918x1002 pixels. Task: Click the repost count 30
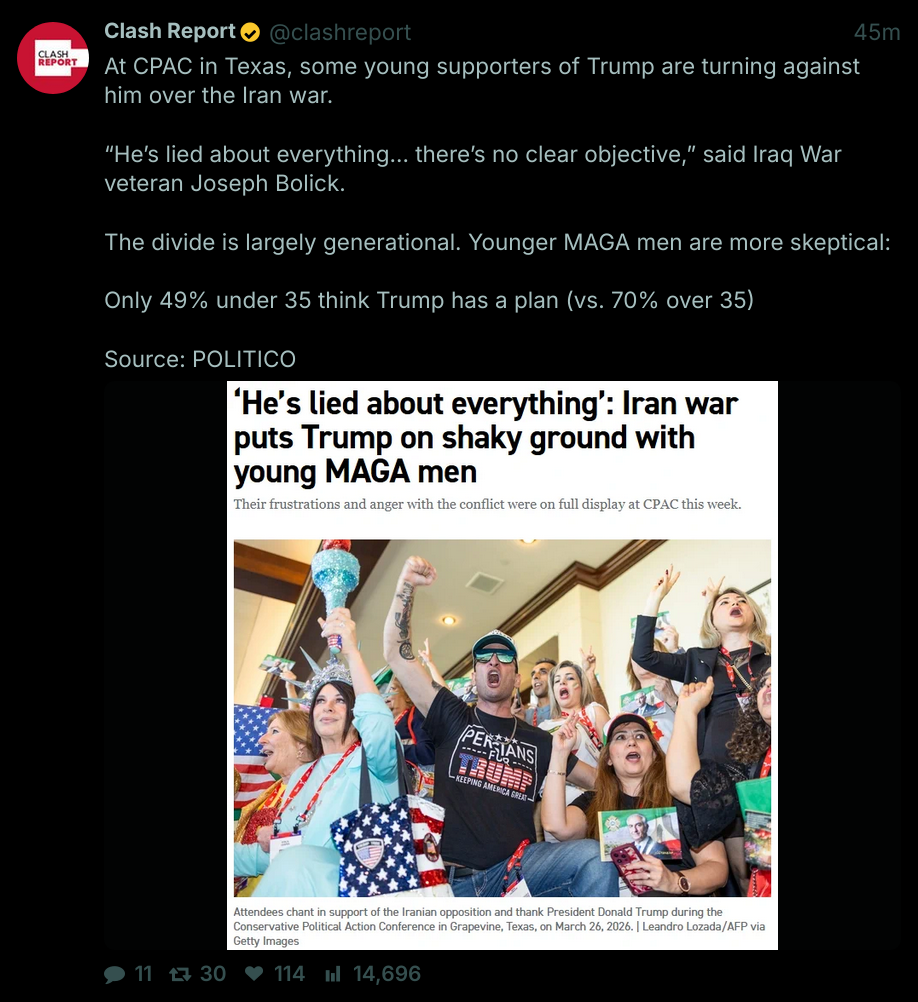pos(213,974)
